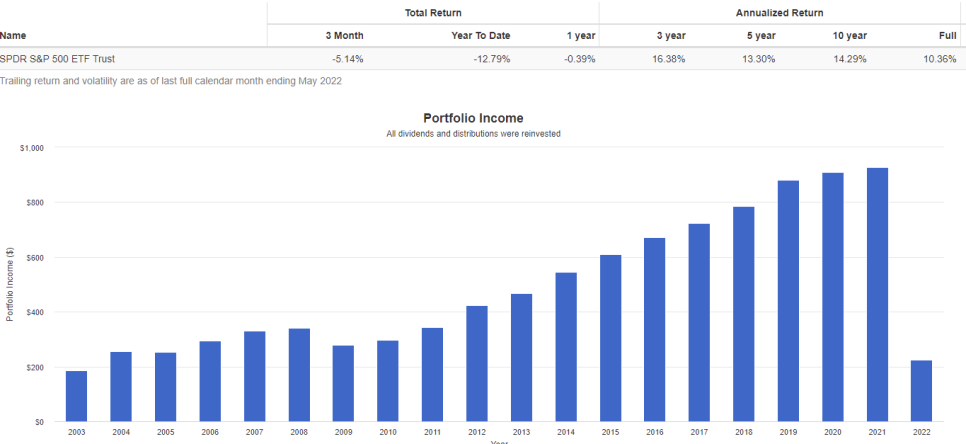Click the 2007 income bar
966x444 pixels.
254,377
